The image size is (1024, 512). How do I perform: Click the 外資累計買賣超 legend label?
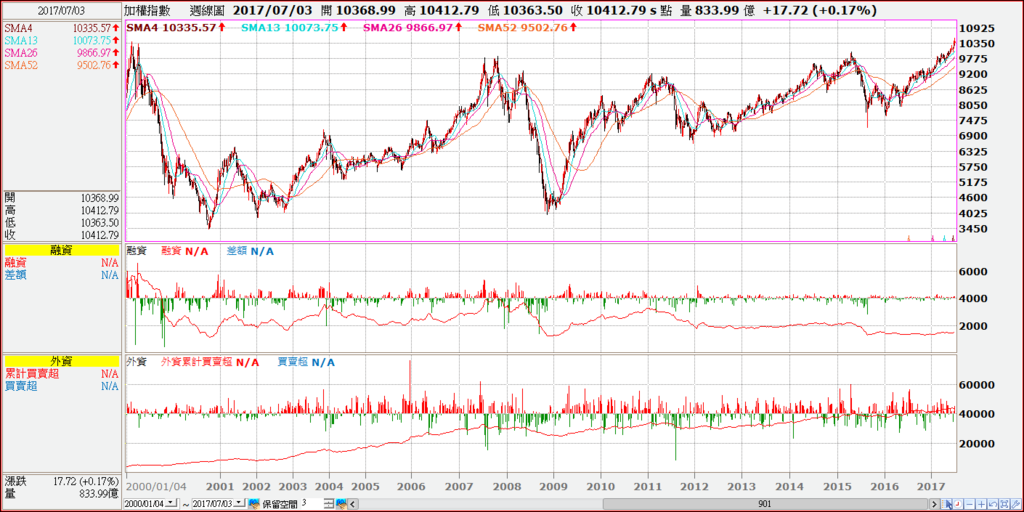197,361
